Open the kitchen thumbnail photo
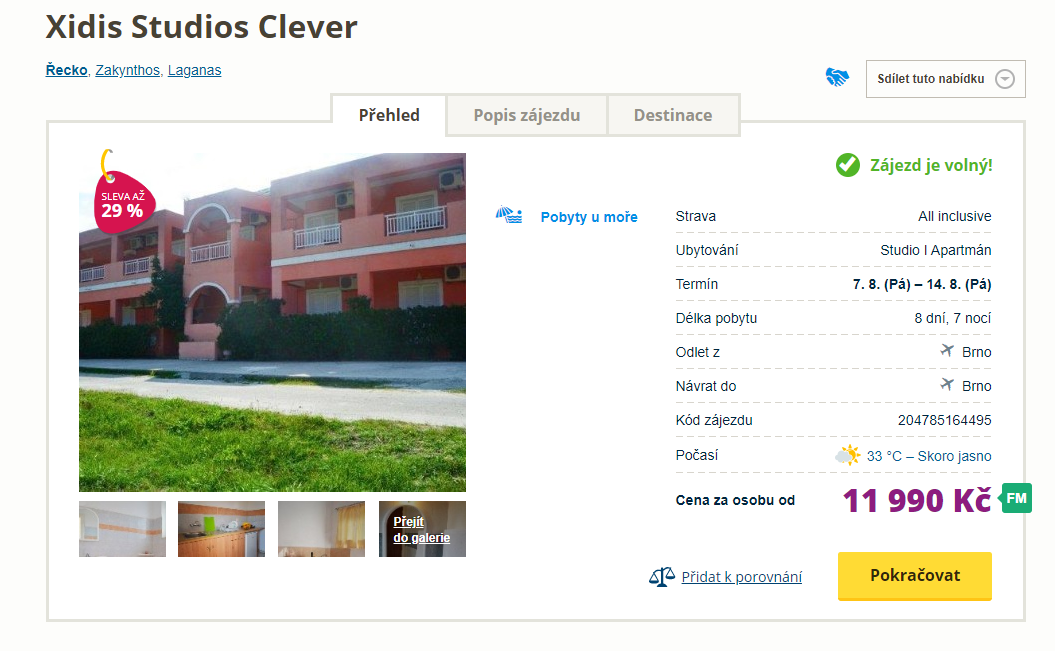 click(x=221, y=529)
